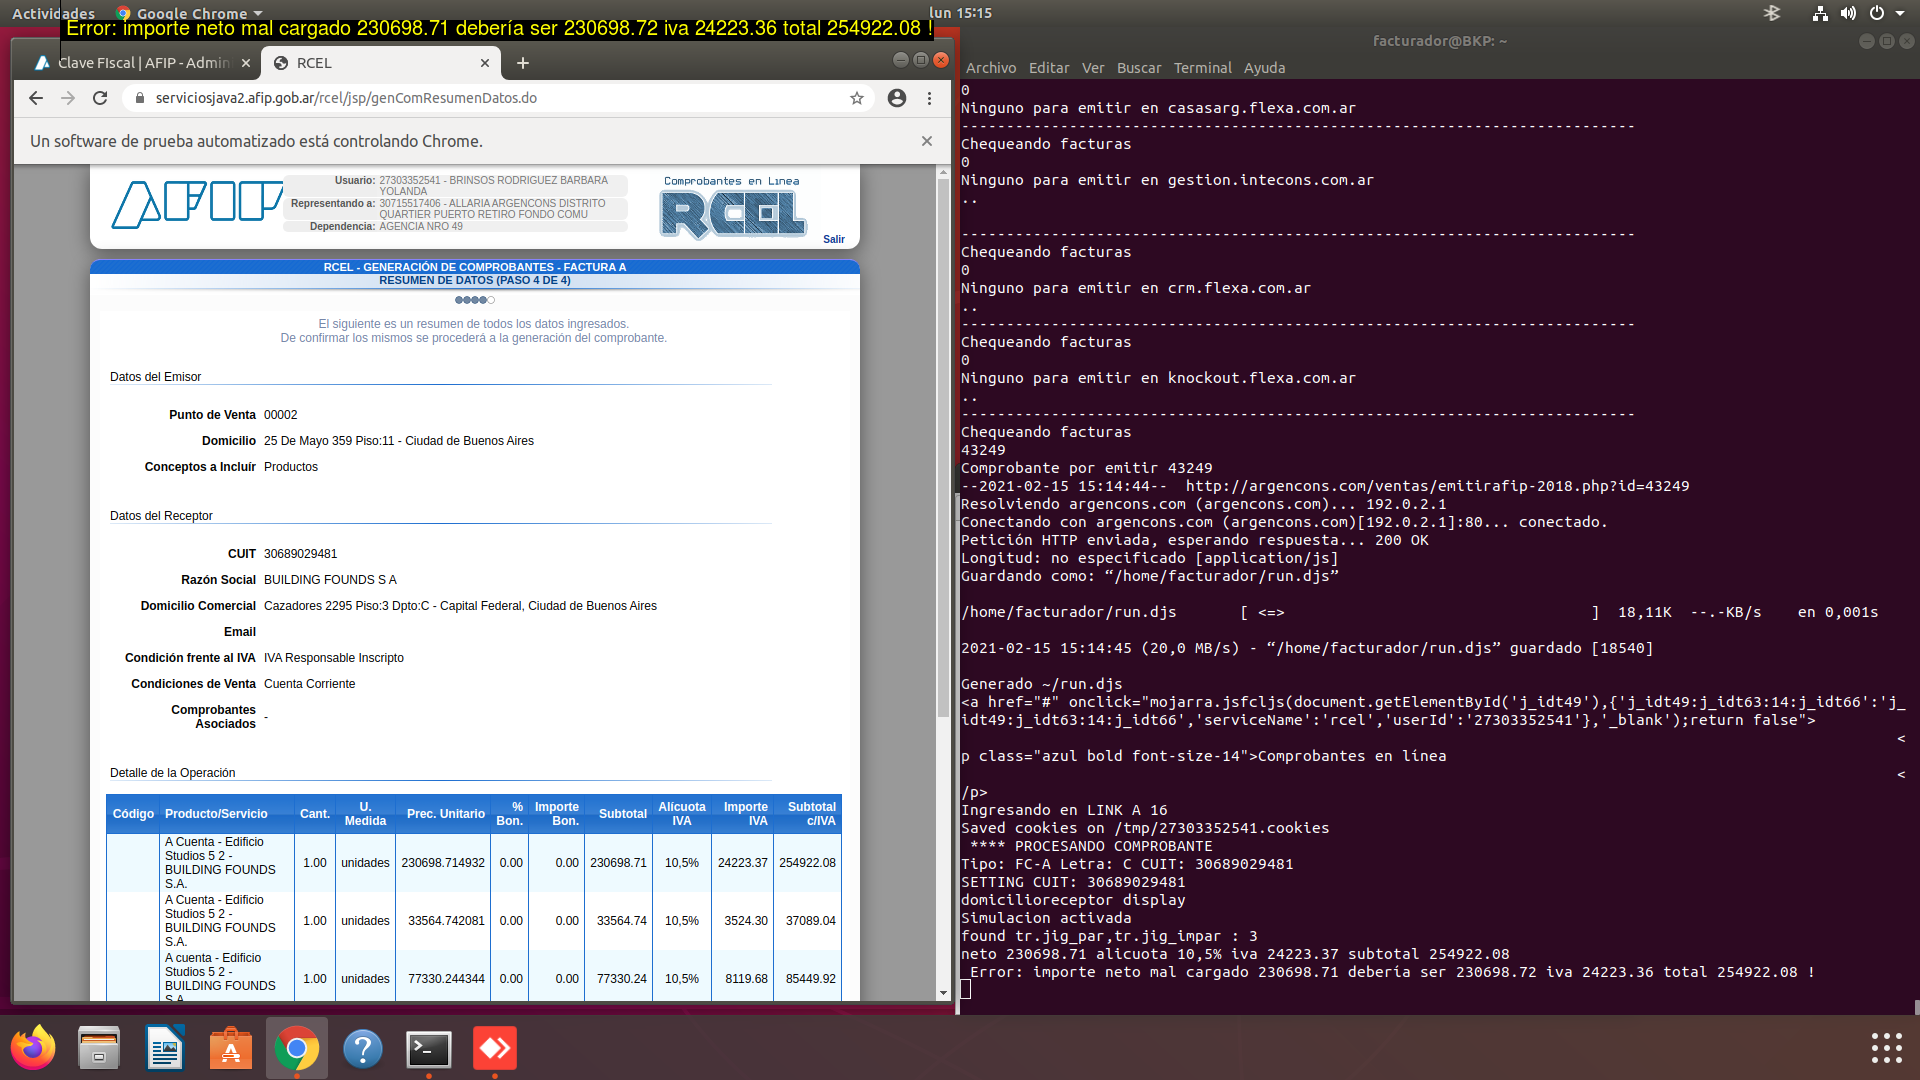
Task: Open the Chrome profile avatar menu
Action: pos(897,98)
